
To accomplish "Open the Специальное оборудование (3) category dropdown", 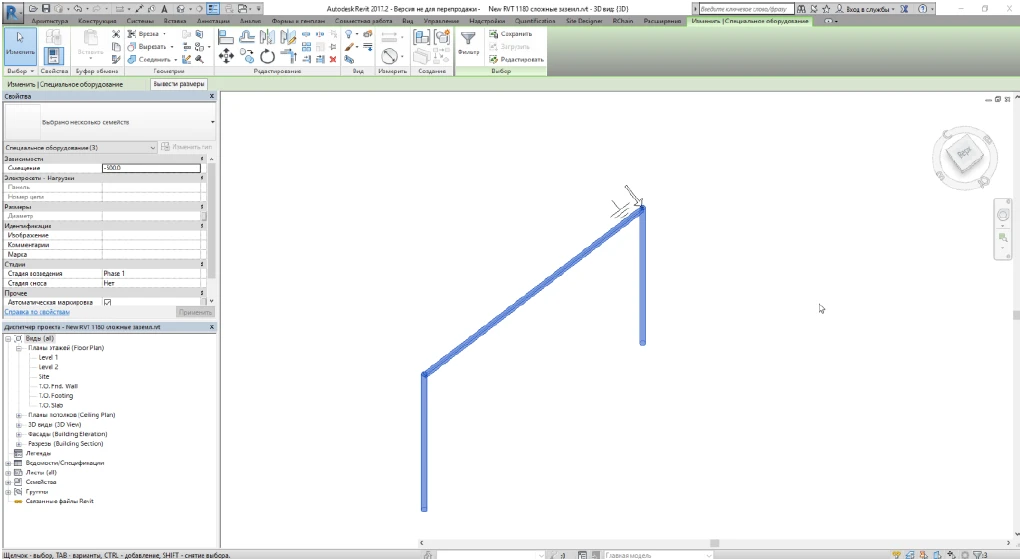I will point(152,147).
